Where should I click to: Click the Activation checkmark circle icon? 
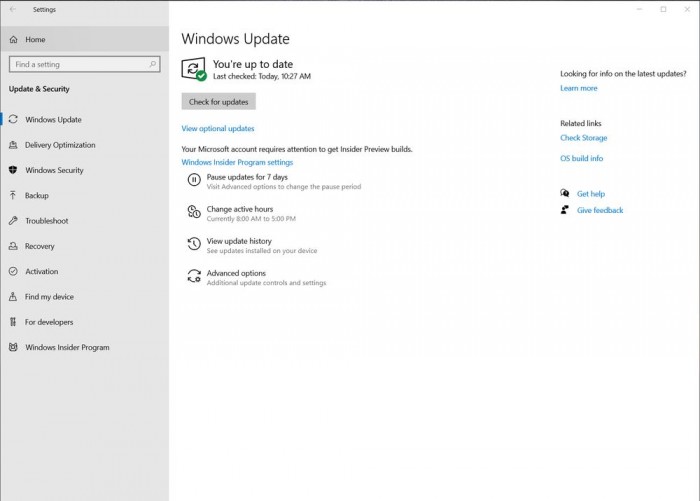13,271
